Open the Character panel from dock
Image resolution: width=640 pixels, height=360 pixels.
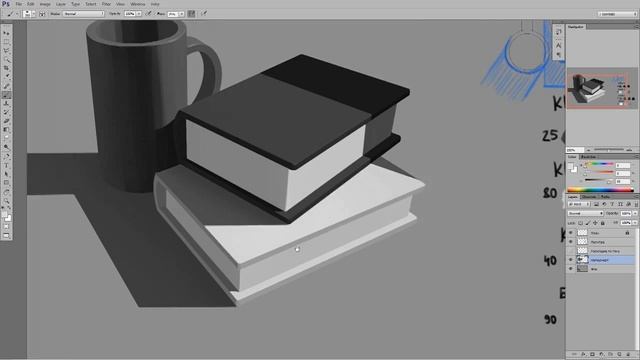pos(559,45)
